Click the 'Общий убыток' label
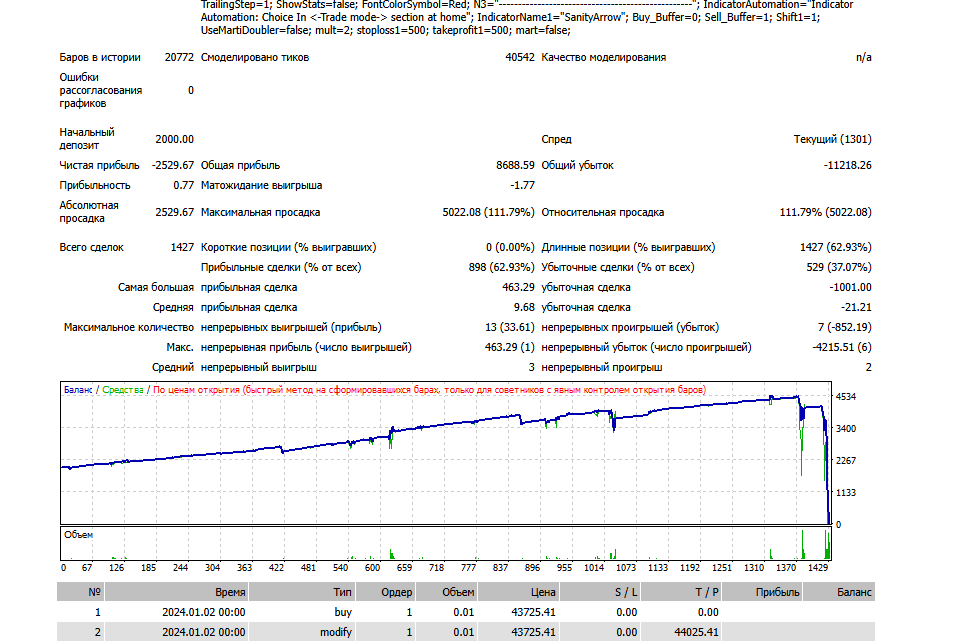 577,165
